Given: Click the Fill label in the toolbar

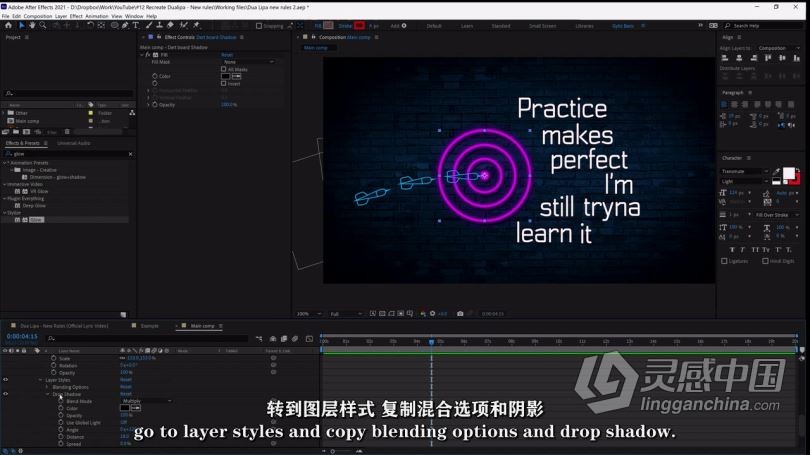Looking at the screenshot, I should coord(318,26).
